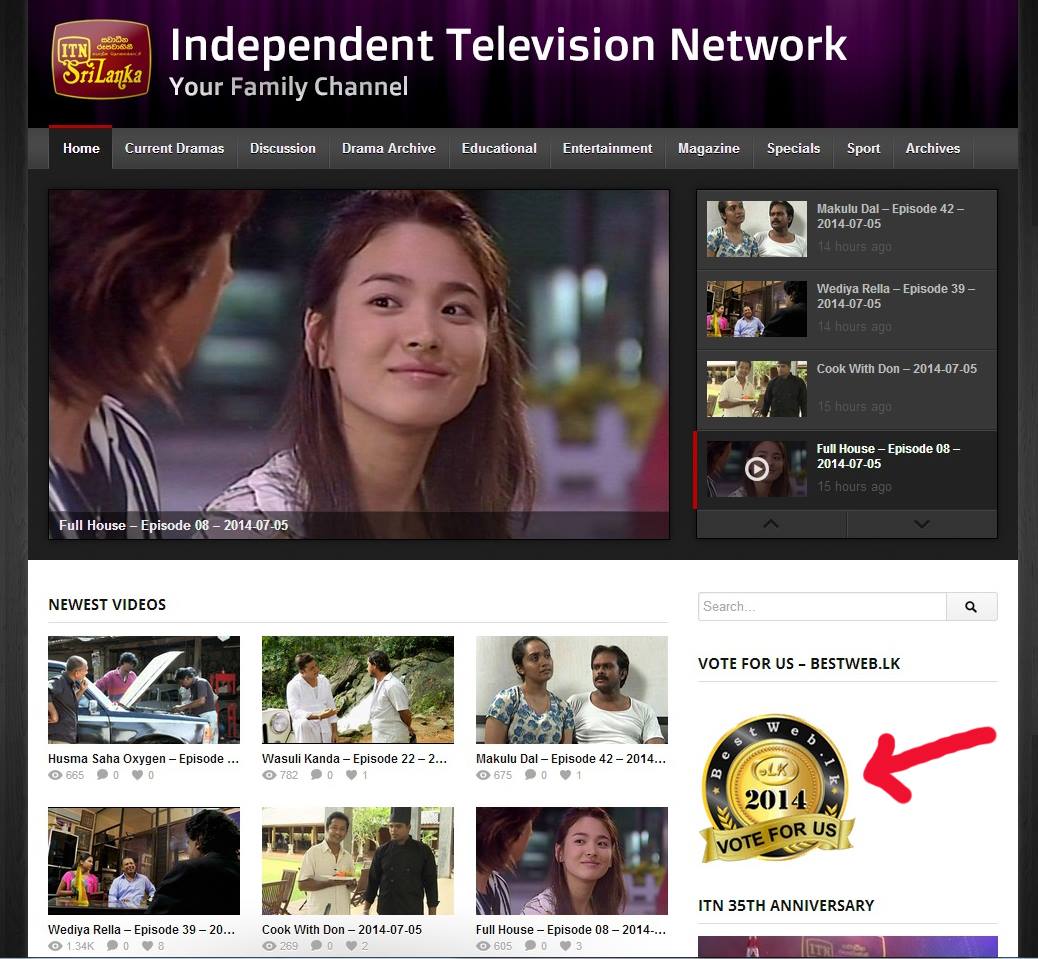
Task: Open Cook With Don thumbnail in Newest Videos
Action: tap(357, 861)
